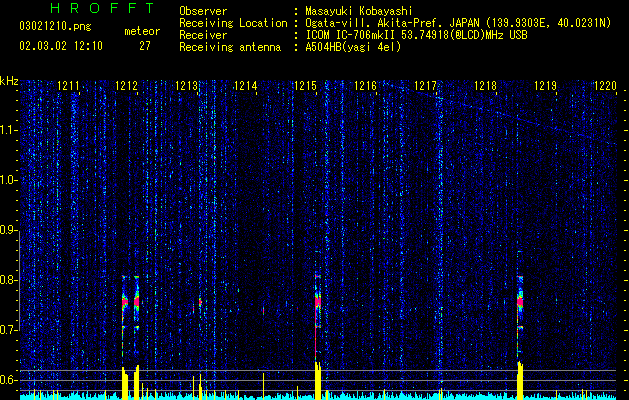
Task: Click the strong meteor echo after 1218
Action: pos(520,301)
